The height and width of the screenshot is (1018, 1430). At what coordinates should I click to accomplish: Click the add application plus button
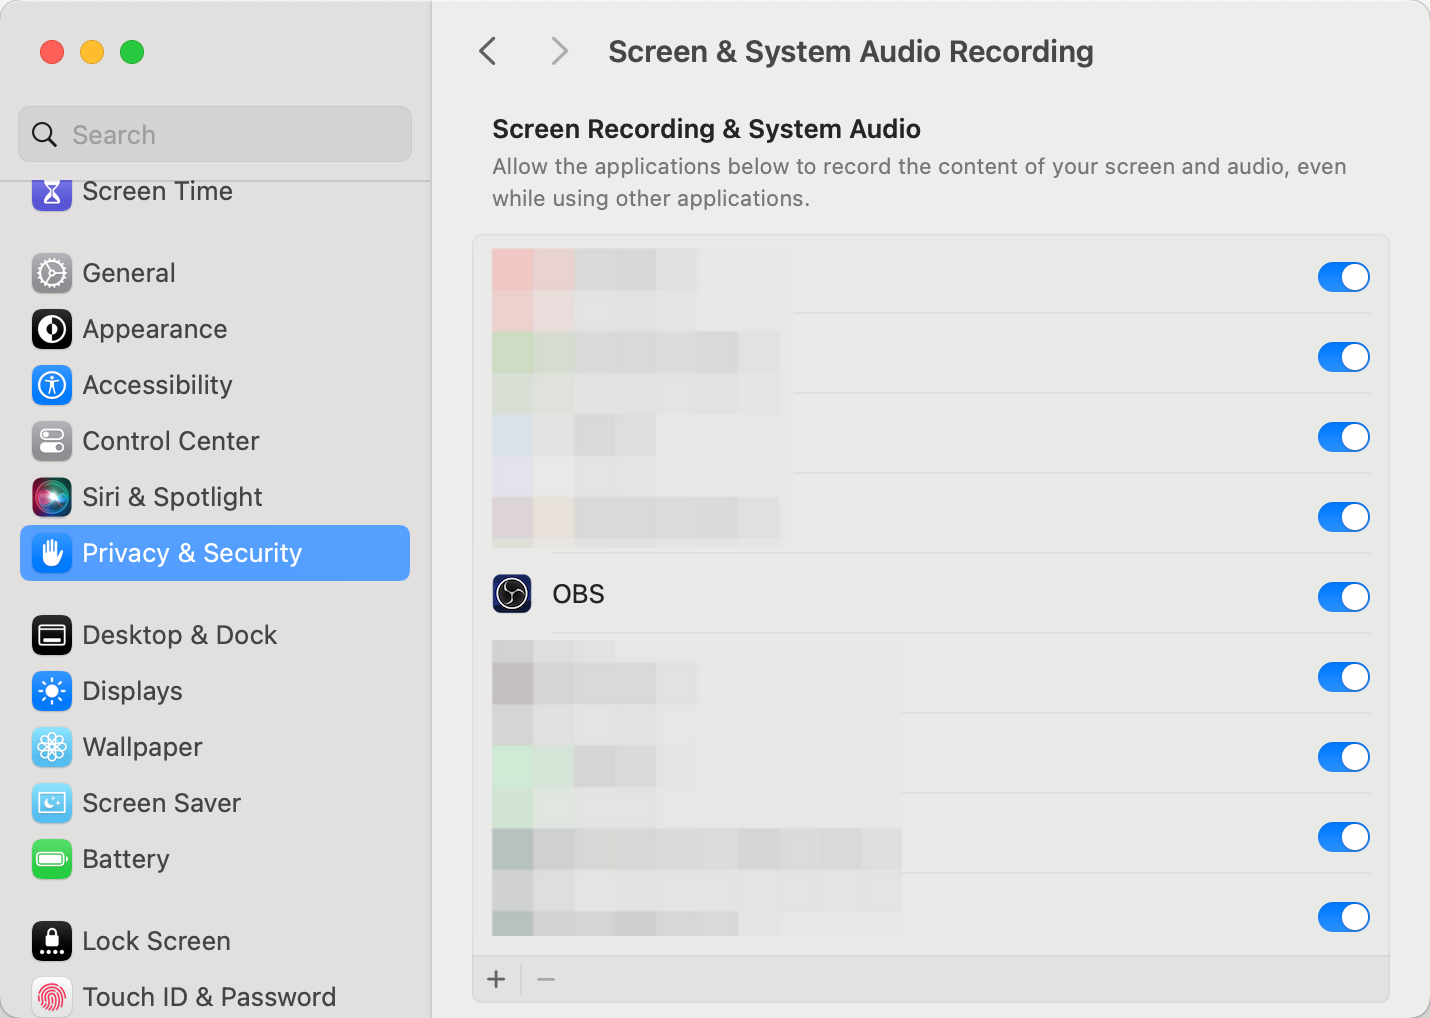pyautogui.click(x=497, y=979)
